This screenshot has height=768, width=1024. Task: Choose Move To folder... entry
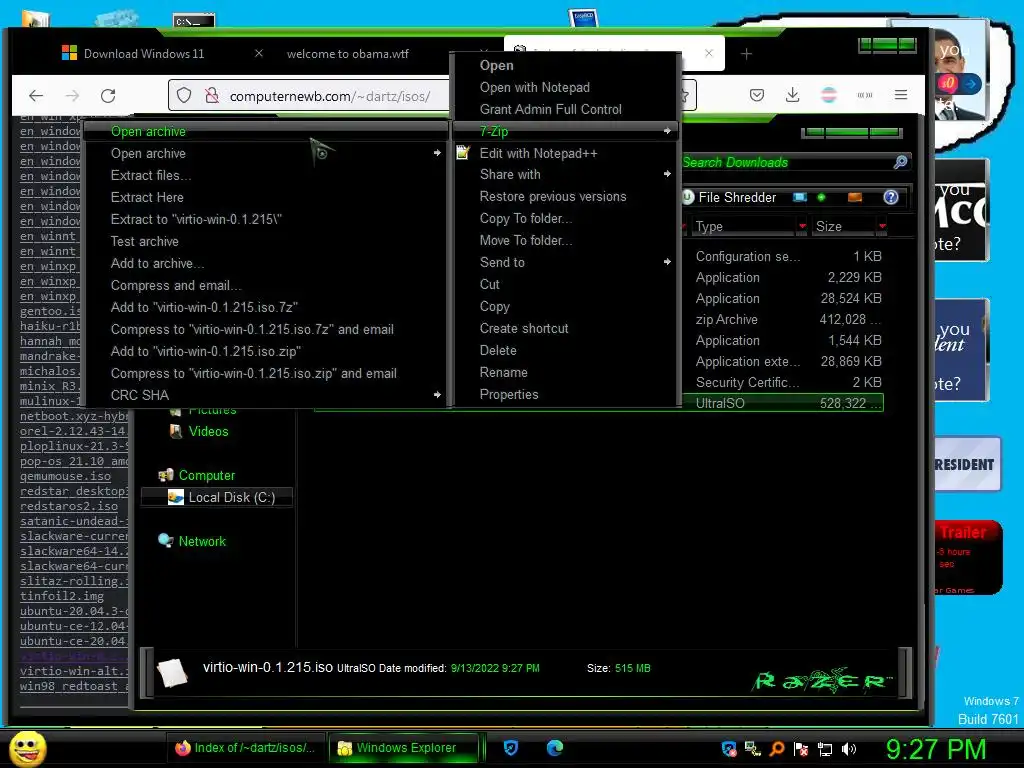click(x=566, y=240)
